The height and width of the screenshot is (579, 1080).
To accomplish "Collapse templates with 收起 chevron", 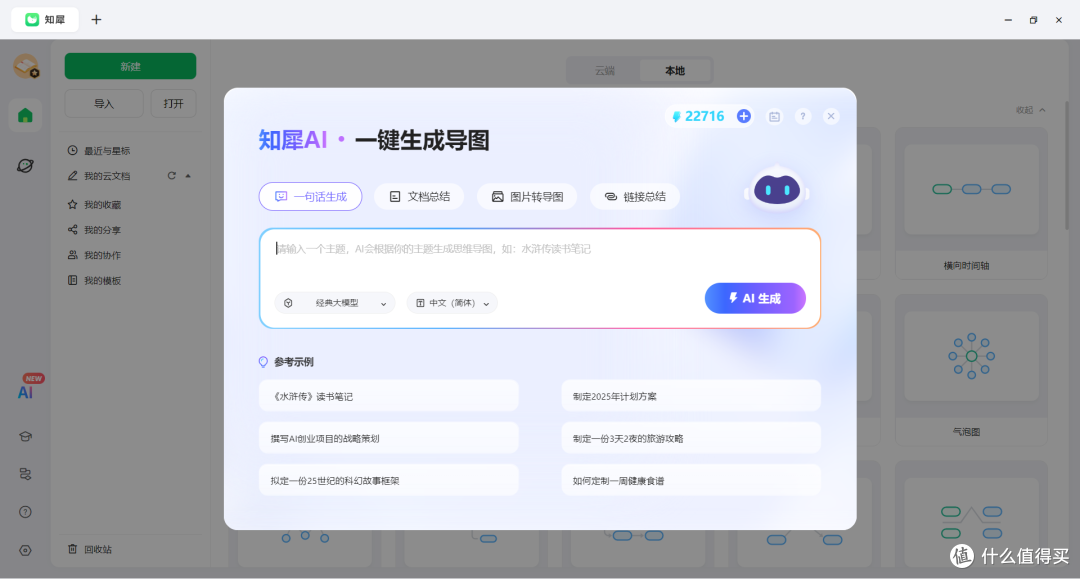I will (1030, 110).
